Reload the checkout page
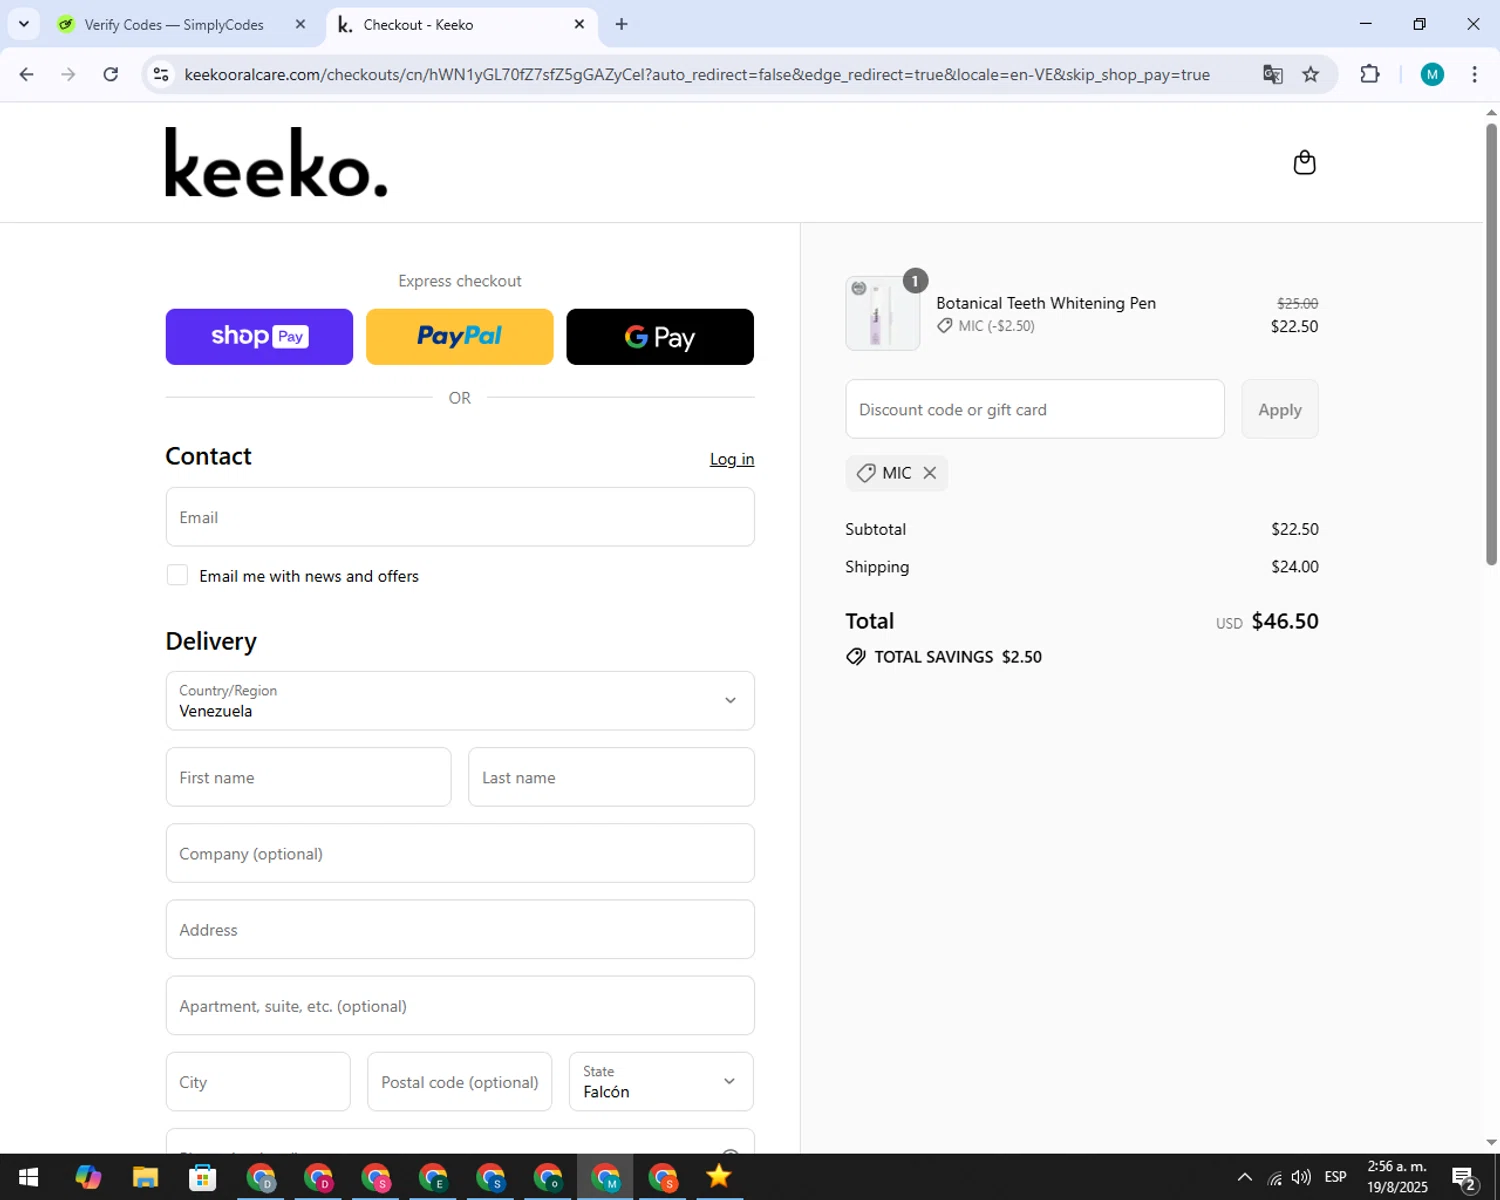 pos(111,74)
